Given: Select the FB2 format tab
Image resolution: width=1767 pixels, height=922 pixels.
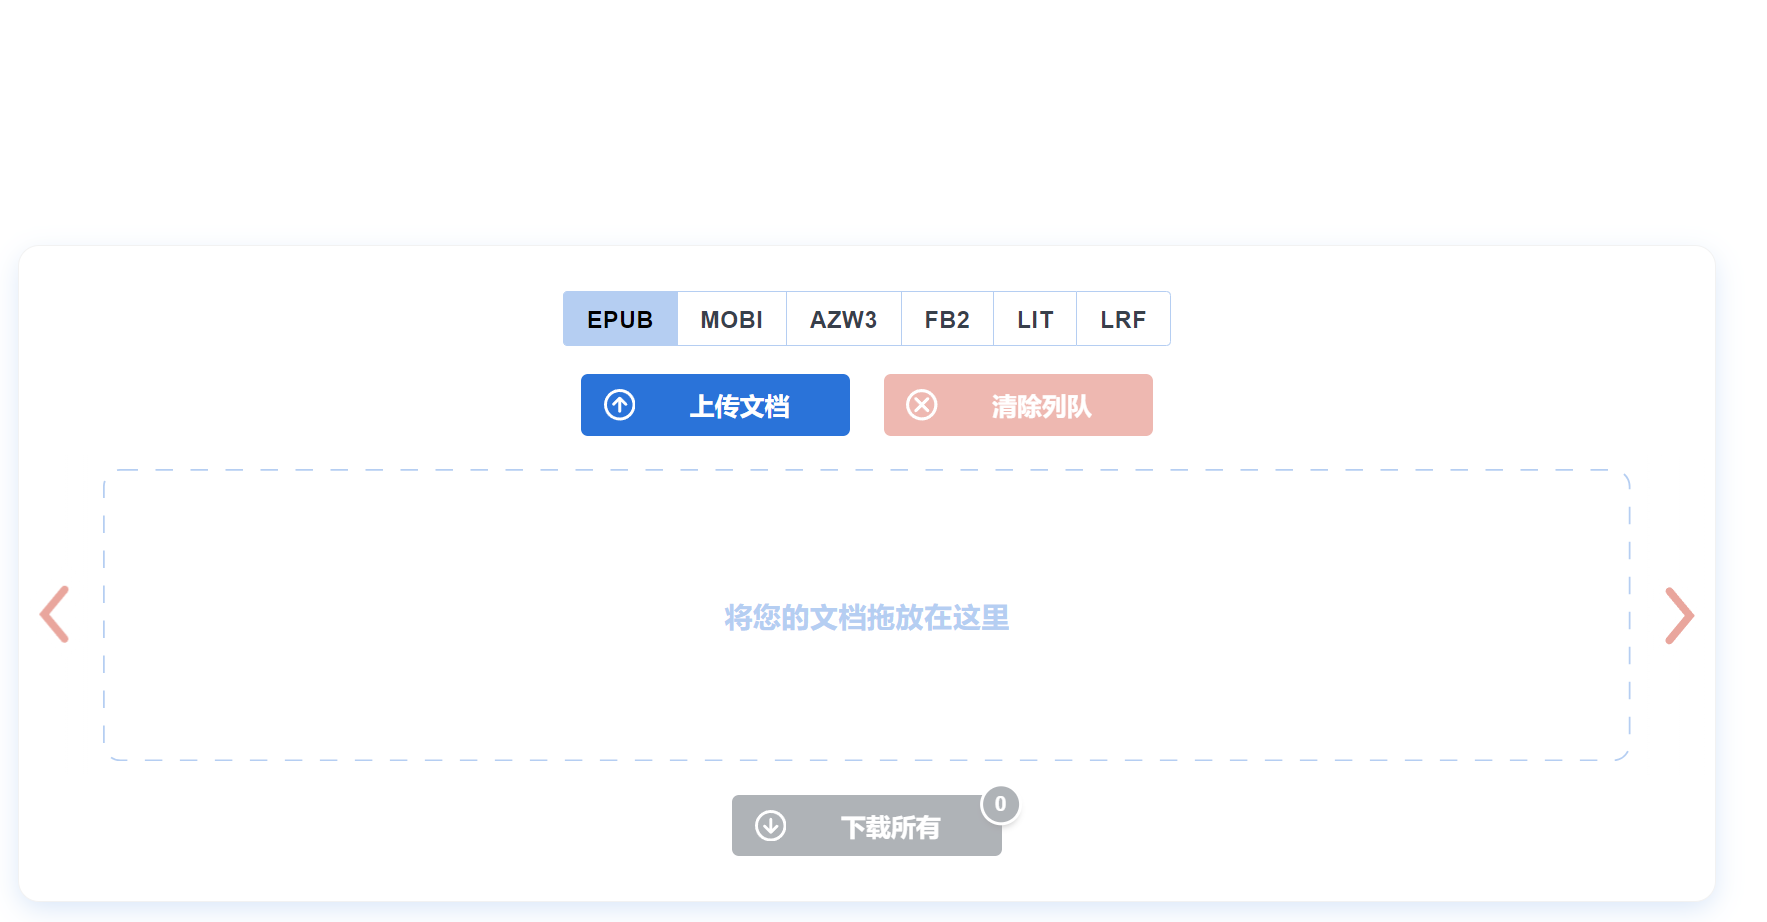Looking at the screenshot, I should [x=946, y=319].
